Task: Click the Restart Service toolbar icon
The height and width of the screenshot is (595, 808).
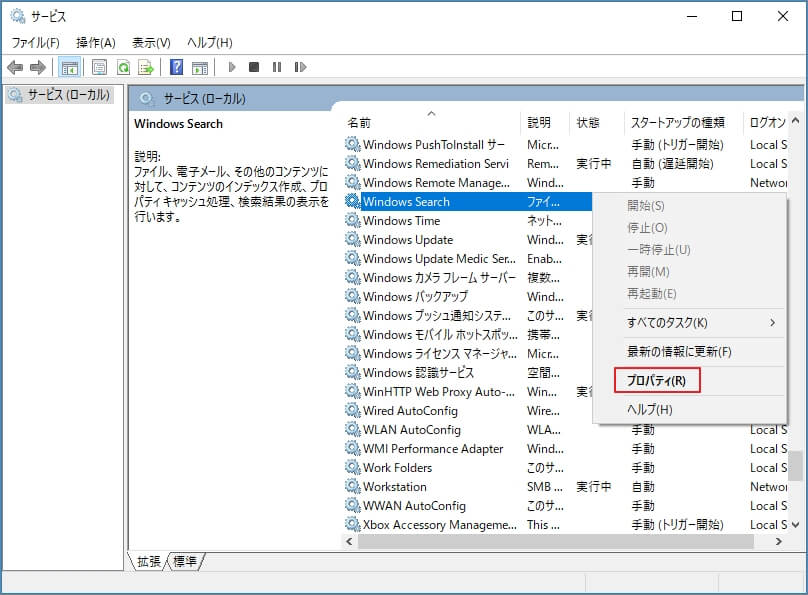Action: pyautogui.click(x=300, y=67)
